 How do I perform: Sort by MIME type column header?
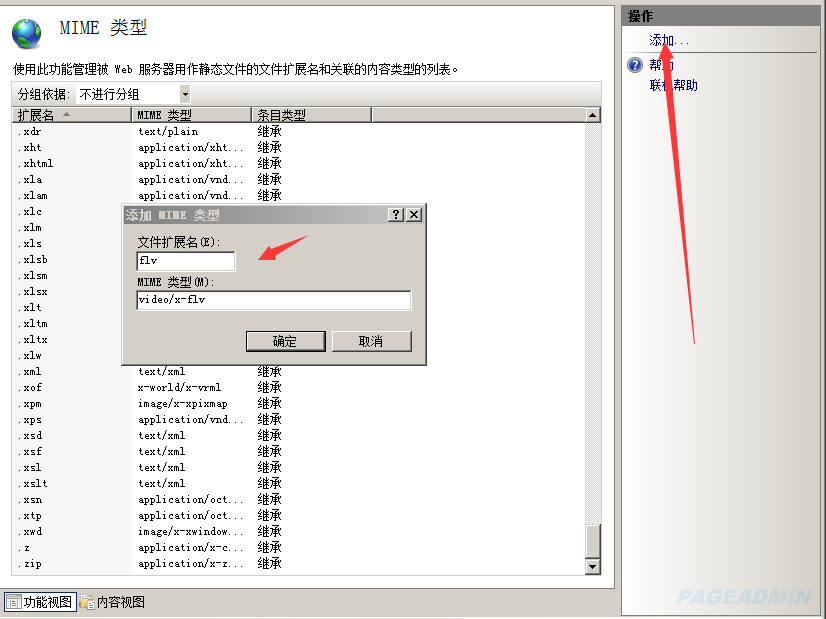pos(191,115)
